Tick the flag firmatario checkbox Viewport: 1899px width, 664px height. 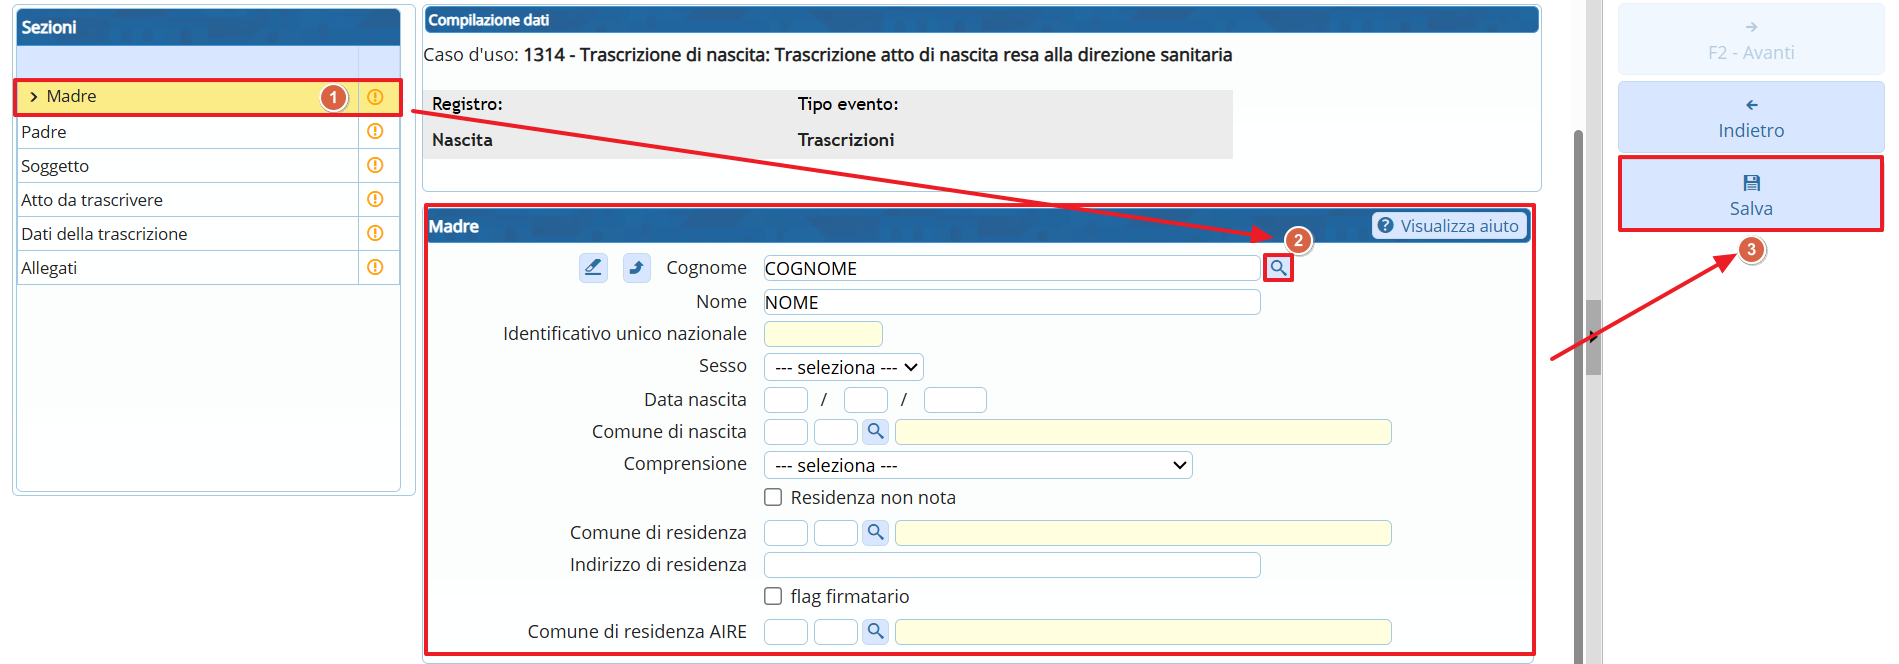tap(773, 596)
